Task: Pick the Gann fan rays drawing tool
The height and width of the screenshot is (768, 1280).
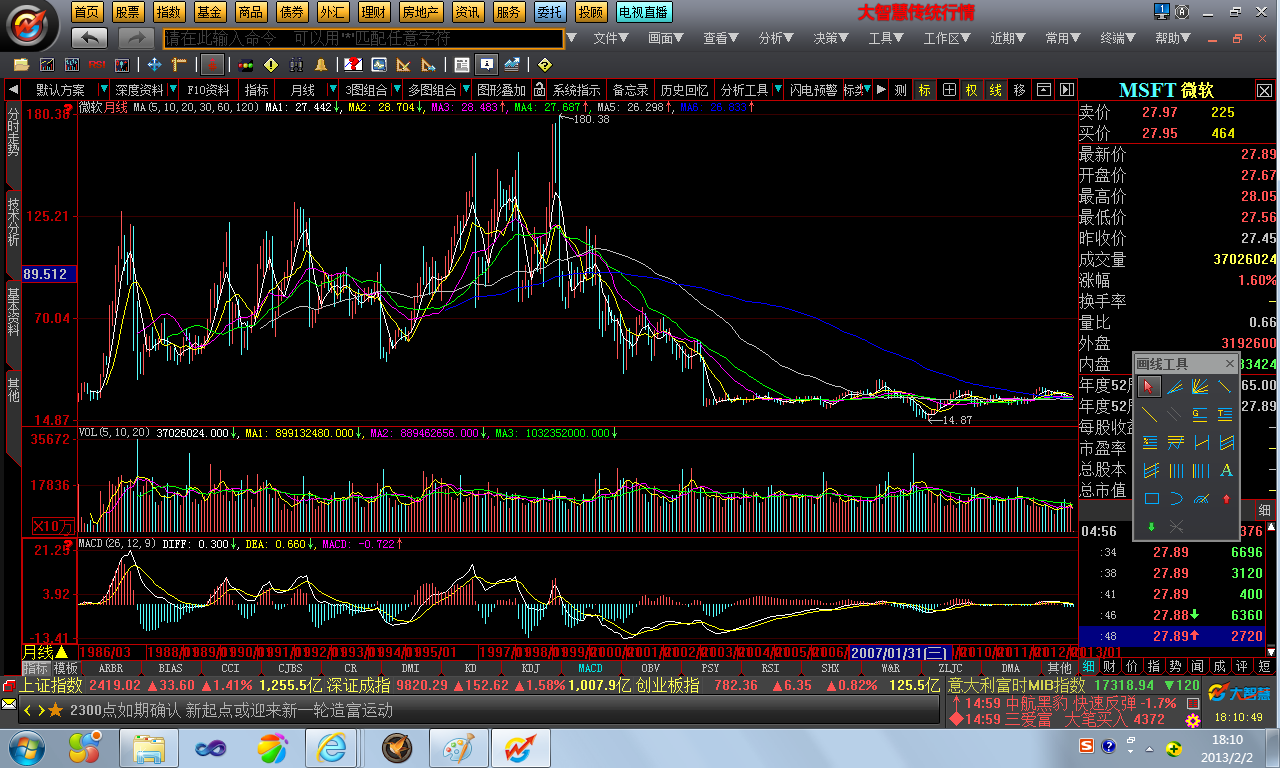Action: (x=1200, y=387)
